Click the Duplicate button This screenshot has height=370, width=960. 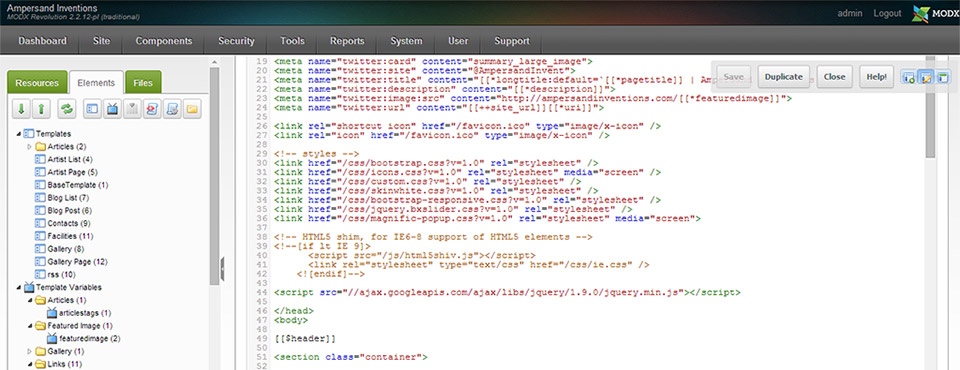784,77
